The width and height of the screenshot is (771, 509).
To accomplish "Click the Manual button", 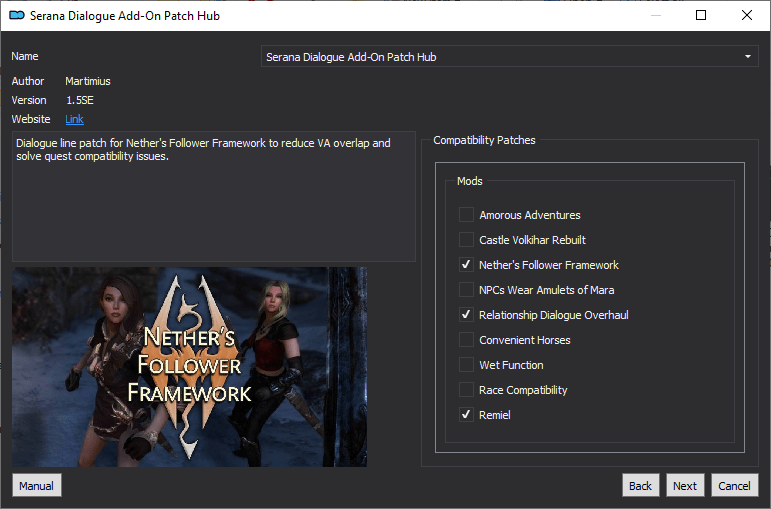I will point(37,486).
